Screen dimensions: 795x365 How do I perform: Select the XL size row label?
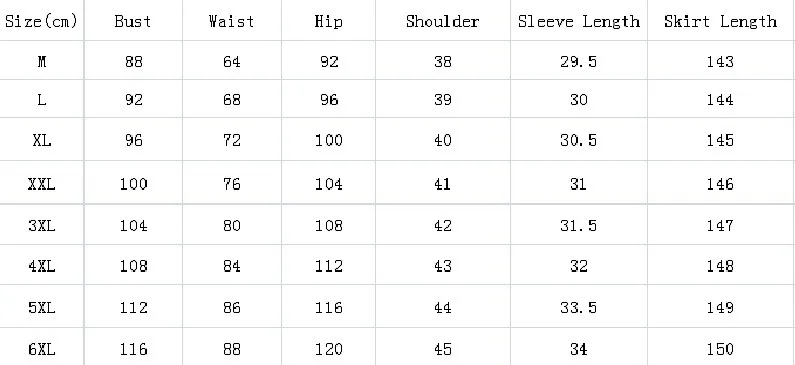42,139
